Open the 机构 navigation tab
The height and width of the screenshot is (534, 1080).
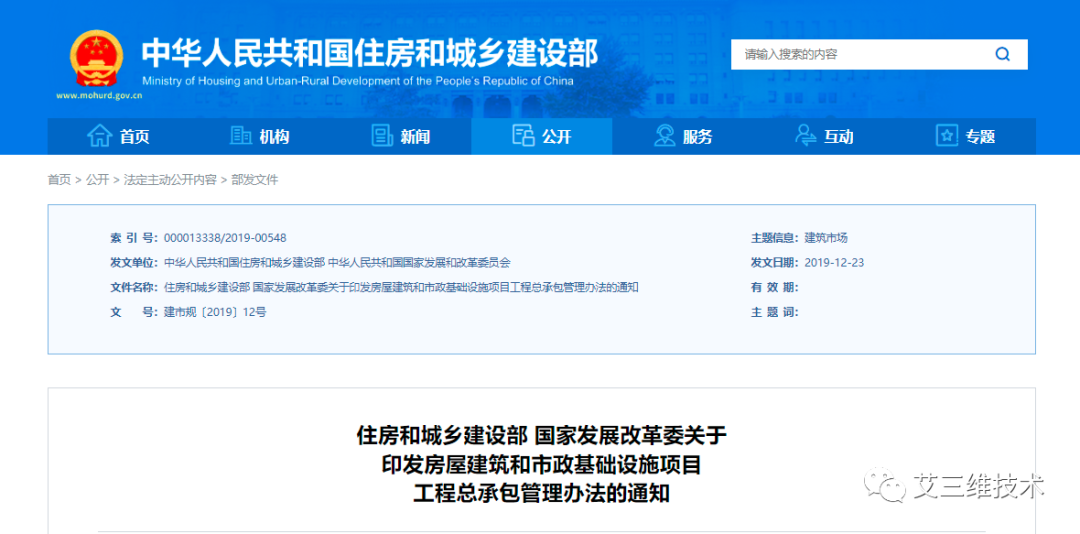coord(260,136)
